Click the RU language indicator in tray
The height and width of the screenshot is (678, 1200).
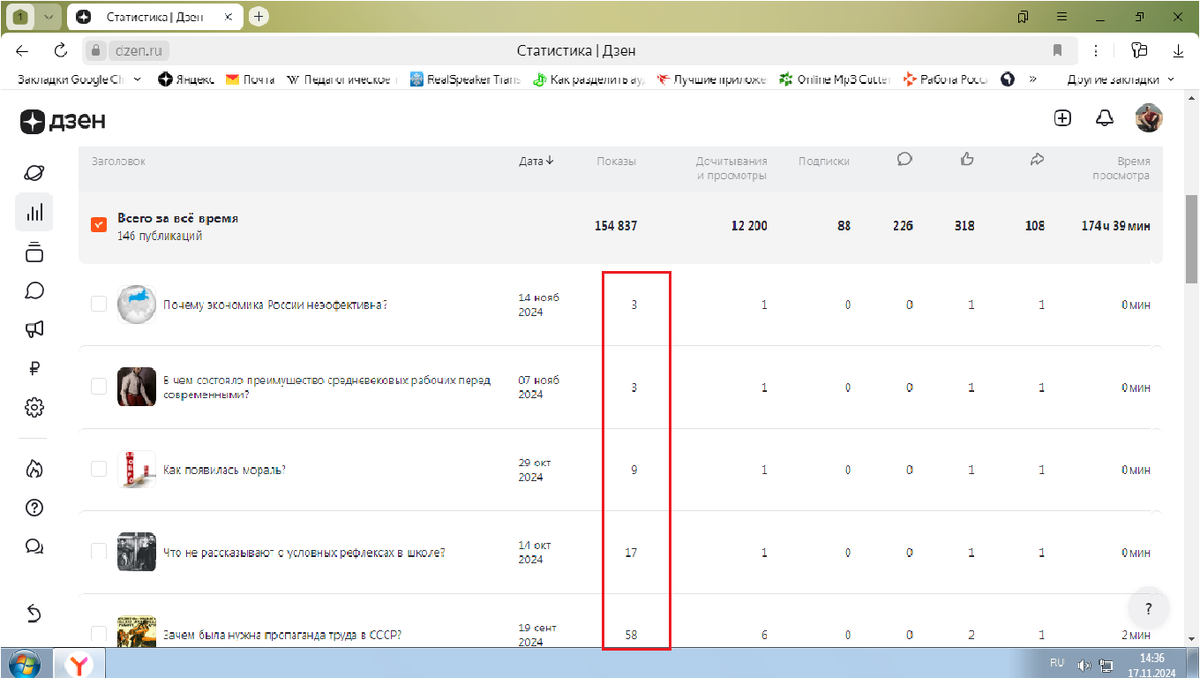1057,663
